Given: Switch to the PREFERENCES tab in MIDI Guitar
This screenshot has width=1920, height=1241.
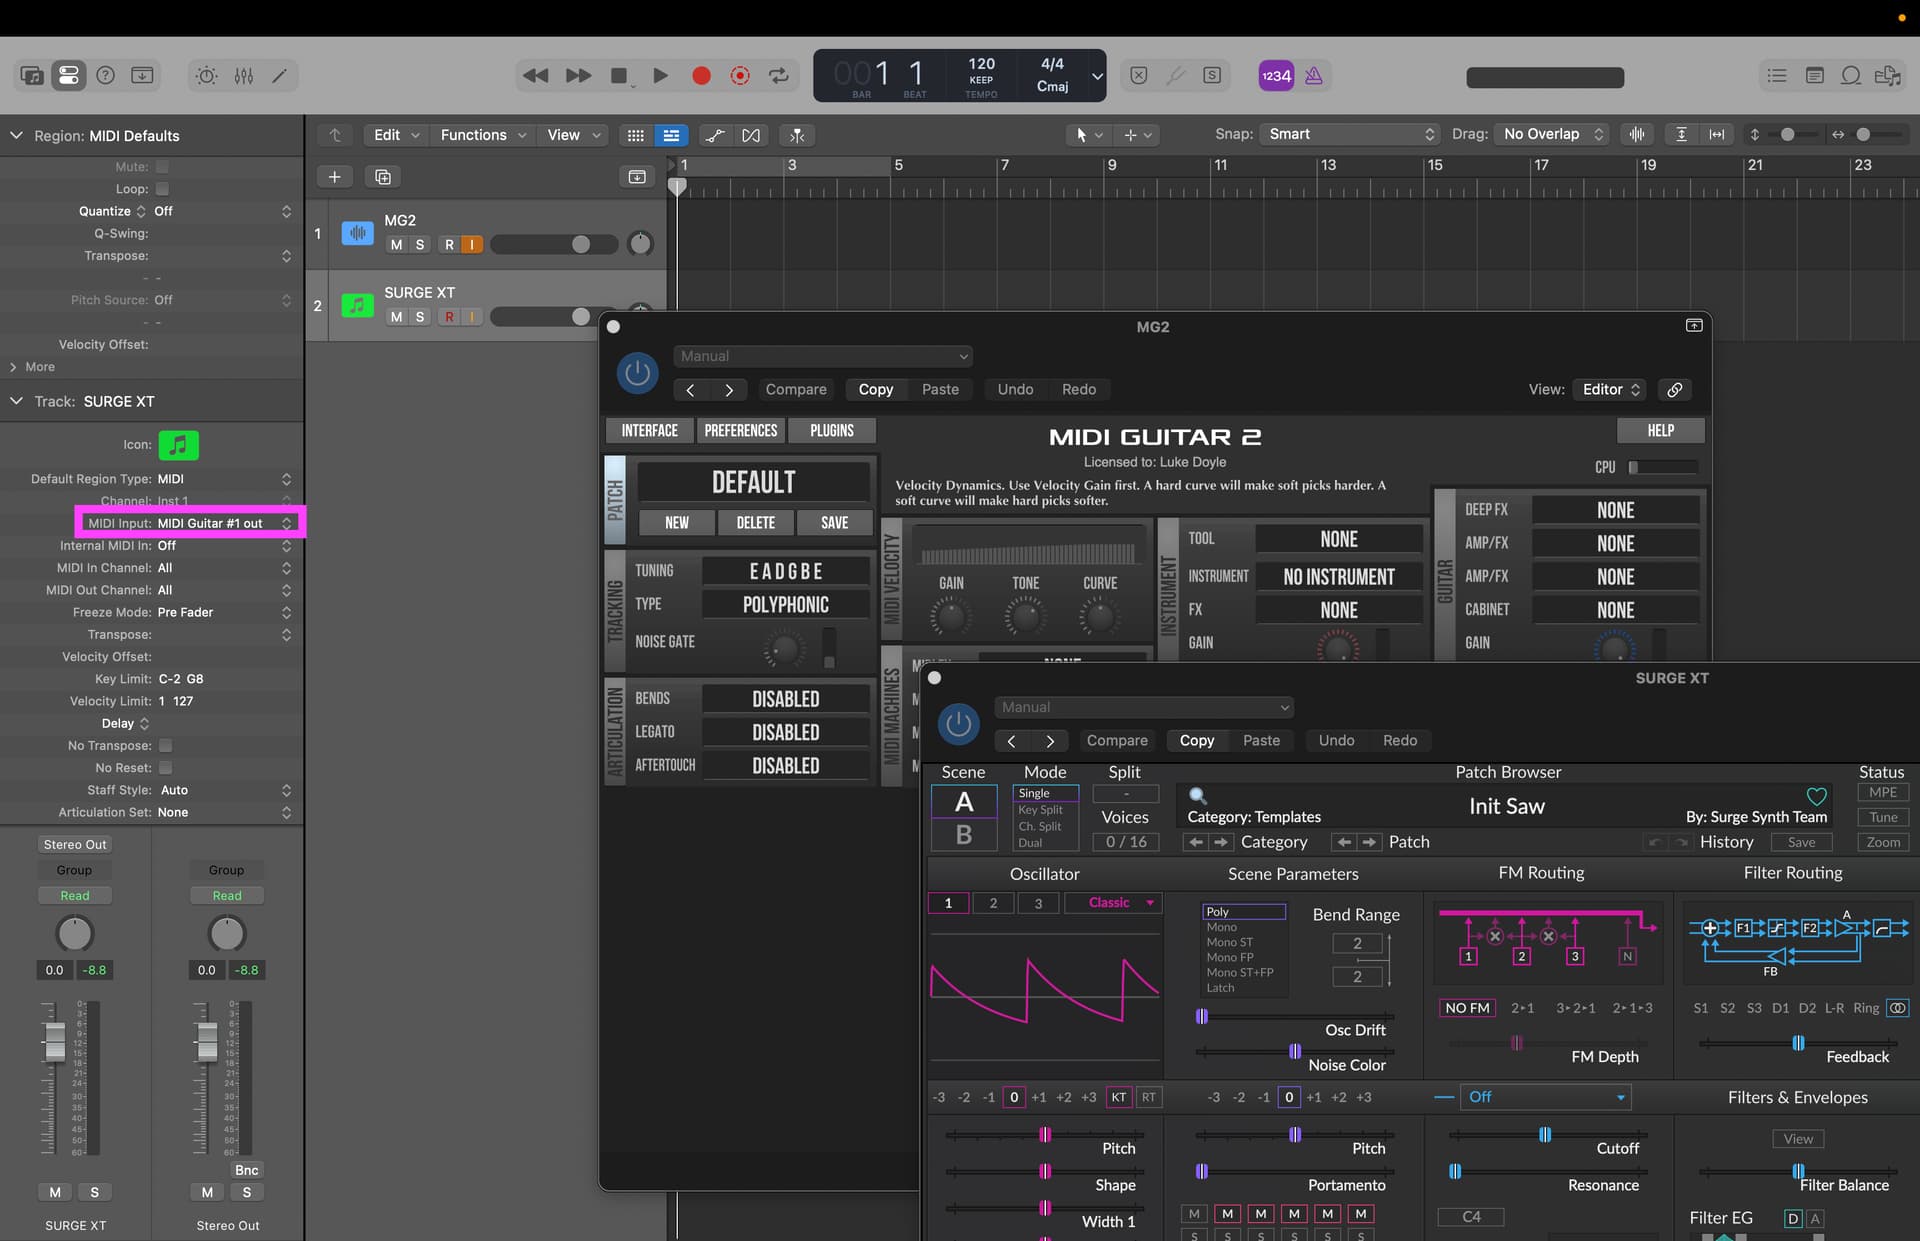Looking at the screenshot, I should (740, 431).
